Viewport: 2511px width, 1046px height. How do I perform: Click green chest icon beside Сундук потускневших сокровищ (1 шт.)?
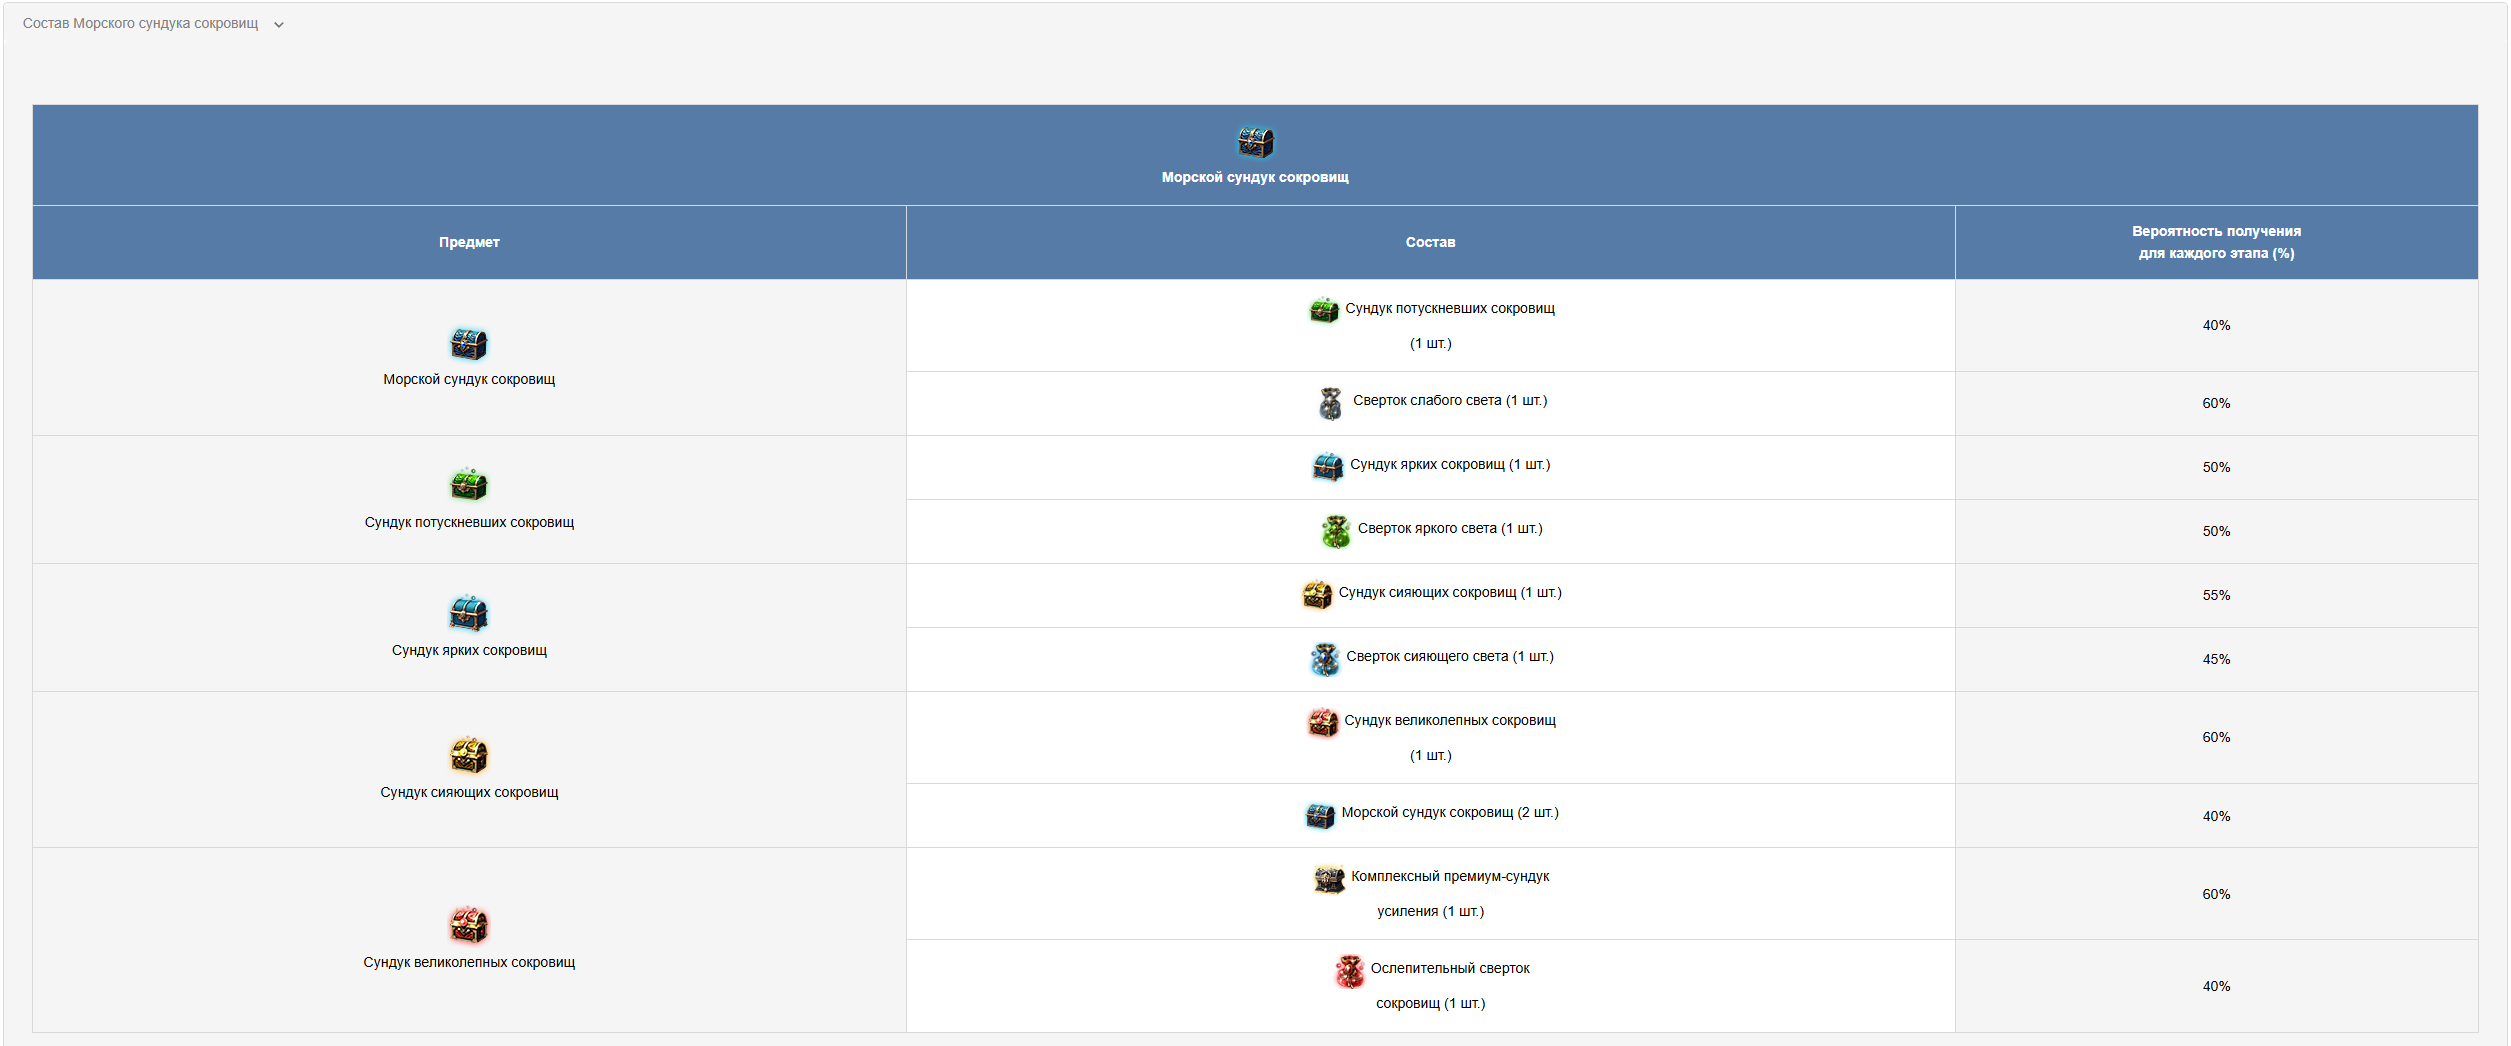click(x=1324, y=310)
